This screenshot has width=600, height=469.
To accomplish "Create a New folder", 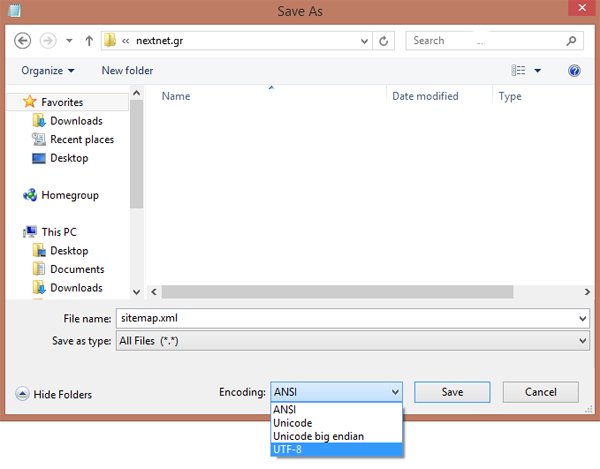I will [127, 71].
